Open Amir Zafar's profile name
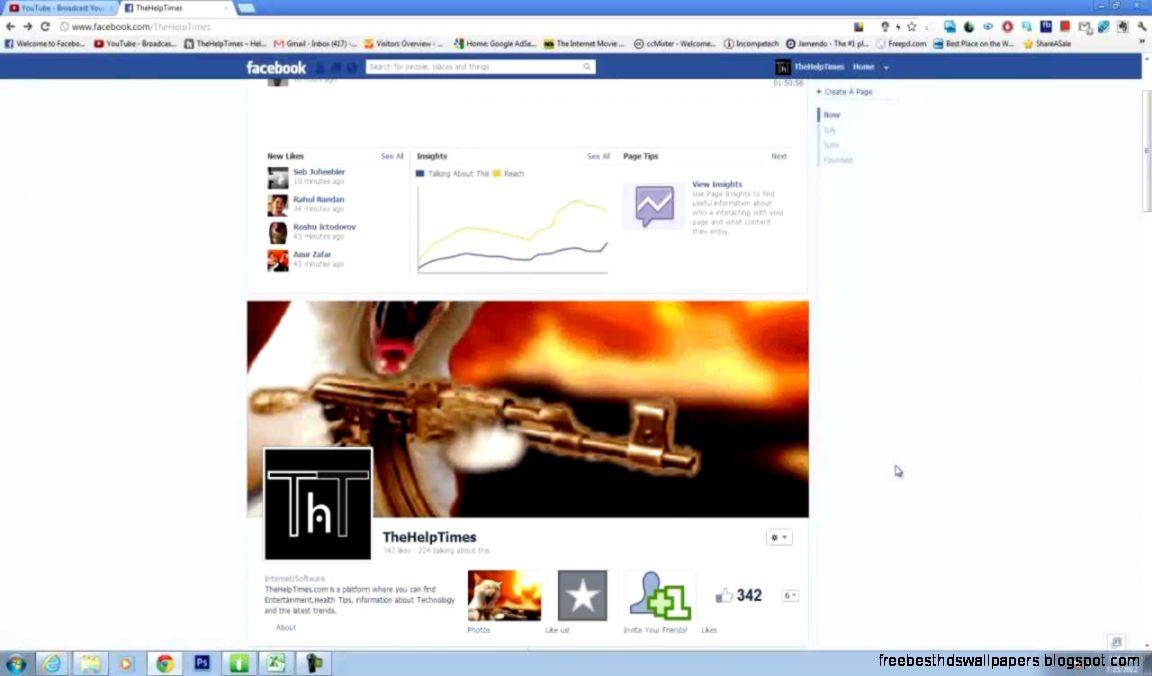 click(x=312, y=255)
